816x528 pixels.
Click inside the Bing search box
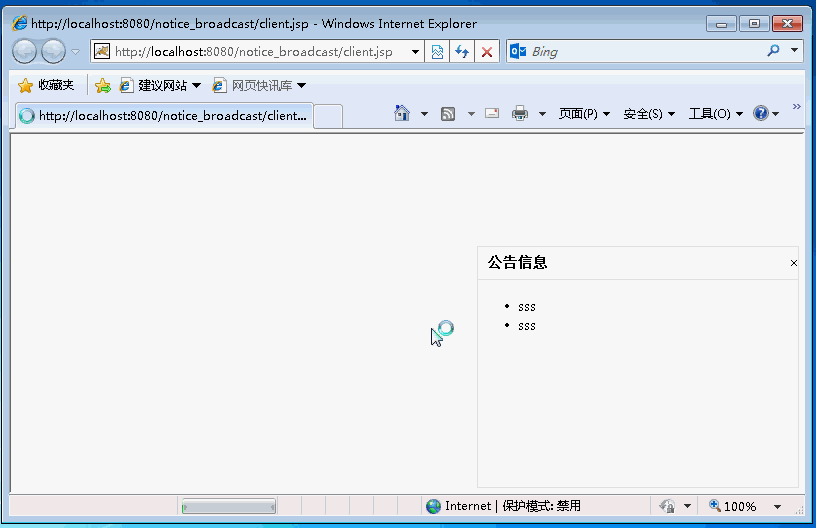tap(645, 51)
